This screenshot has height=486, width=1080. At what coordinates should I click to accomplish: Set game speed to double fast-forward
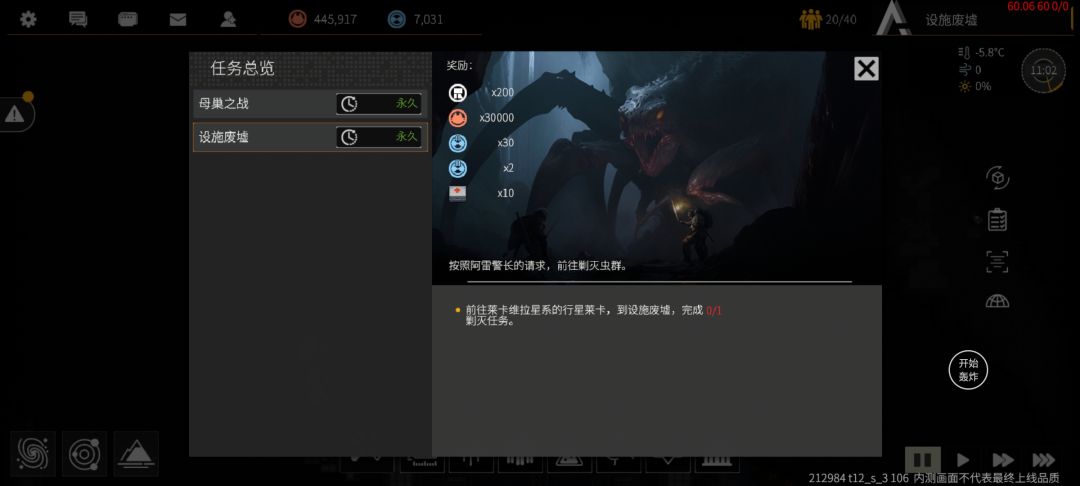point(1003,460)
